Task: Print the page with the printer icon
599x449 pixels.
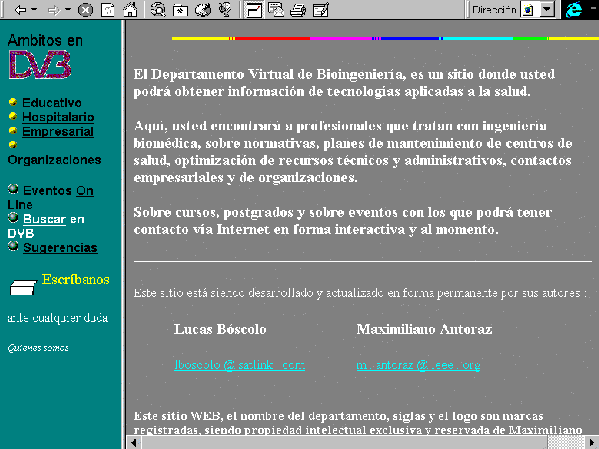Action: coord(298,10)
